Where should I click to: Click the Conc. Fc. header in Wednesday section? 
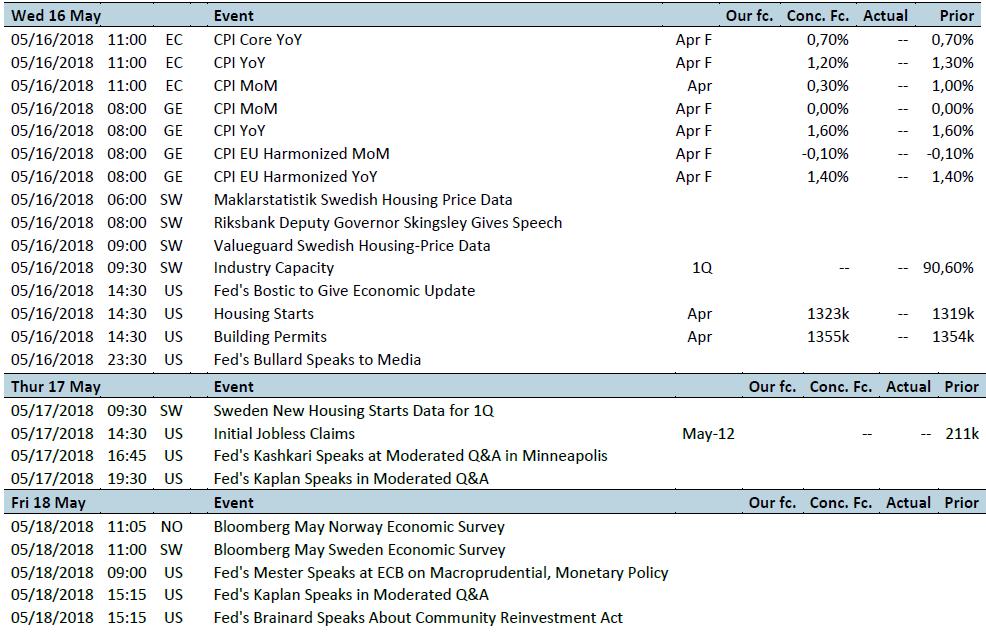click(x=817, y=16)
